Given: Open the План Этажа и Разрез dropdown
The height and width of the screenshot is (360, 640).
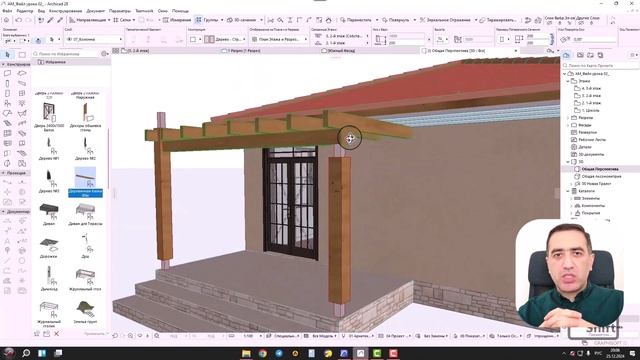Looking at the screenshot, I should pos(279,39).
